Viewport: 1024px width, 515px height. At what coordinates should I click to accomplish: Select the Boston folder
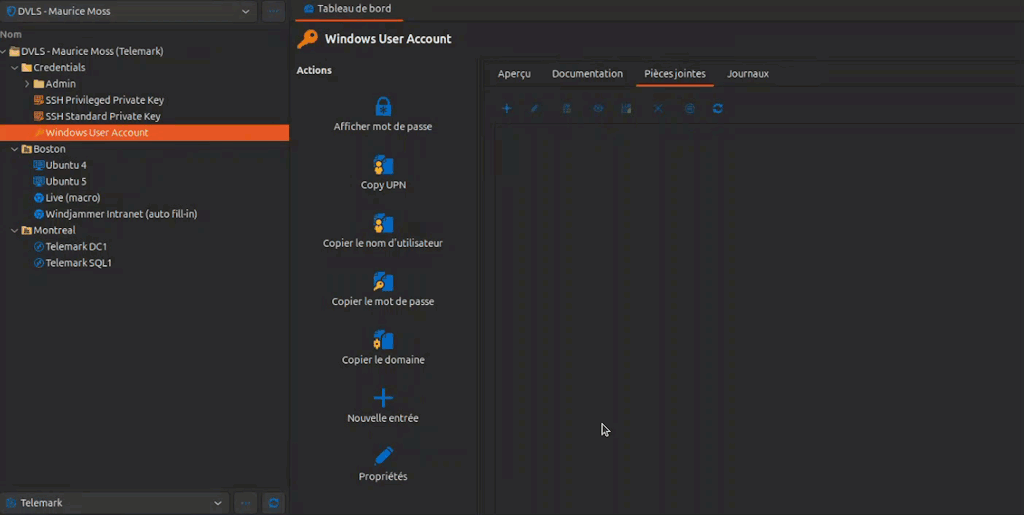[x=49, y=149]
